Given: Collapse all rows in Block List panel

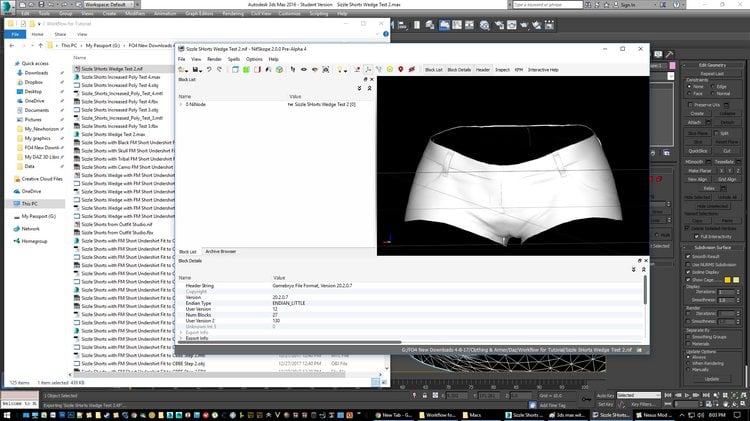Looking at the screenshot, I should pos(369,89).
